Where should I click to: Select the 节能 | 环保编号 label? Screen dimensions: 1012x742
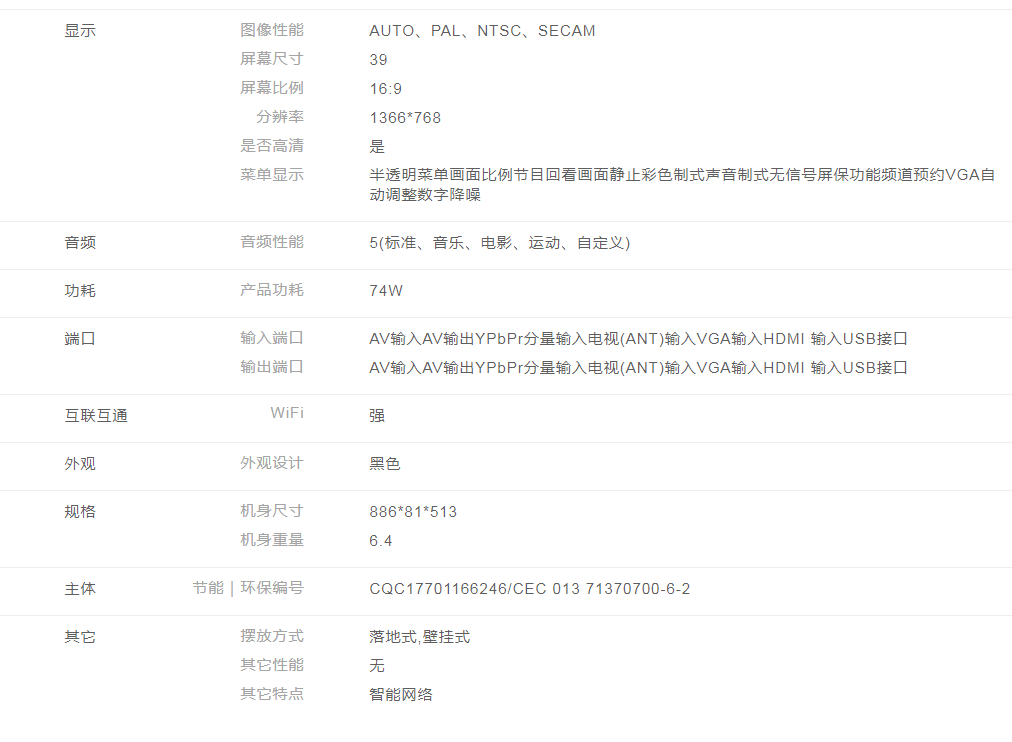click(248, 588)
